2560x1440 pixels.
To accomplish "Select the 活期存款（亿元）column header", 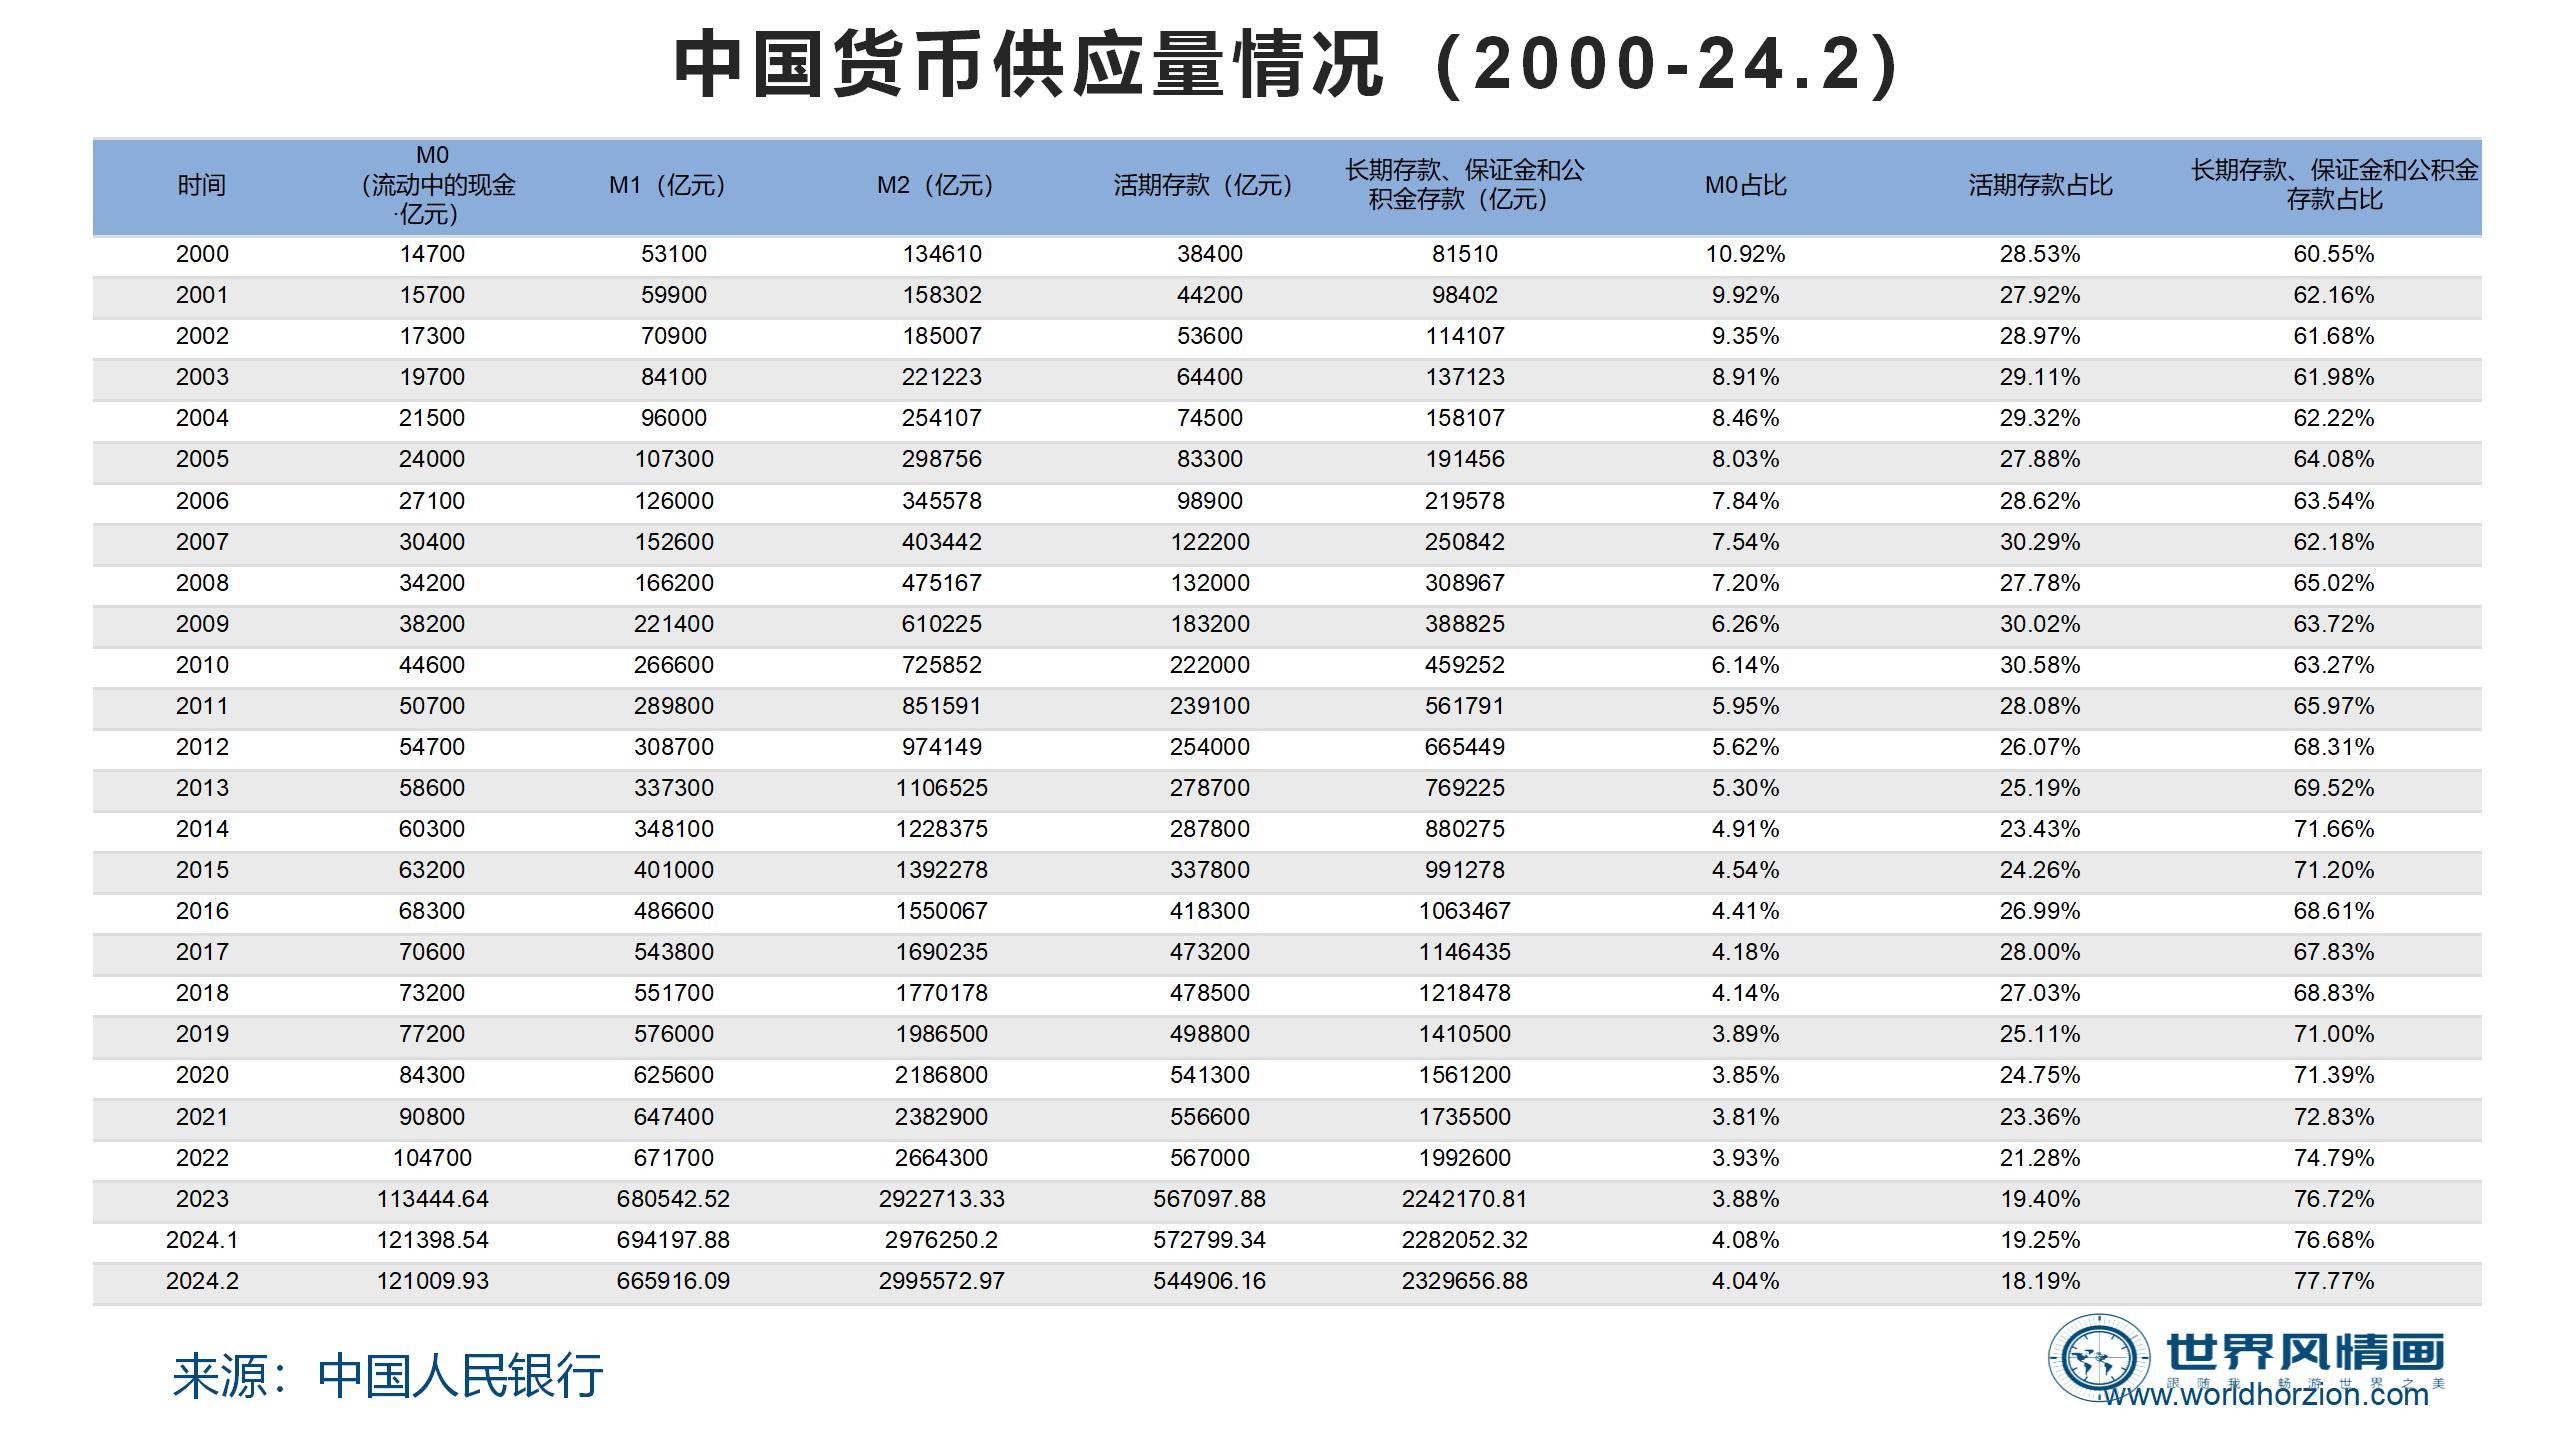I will (x=1202, y=185).
